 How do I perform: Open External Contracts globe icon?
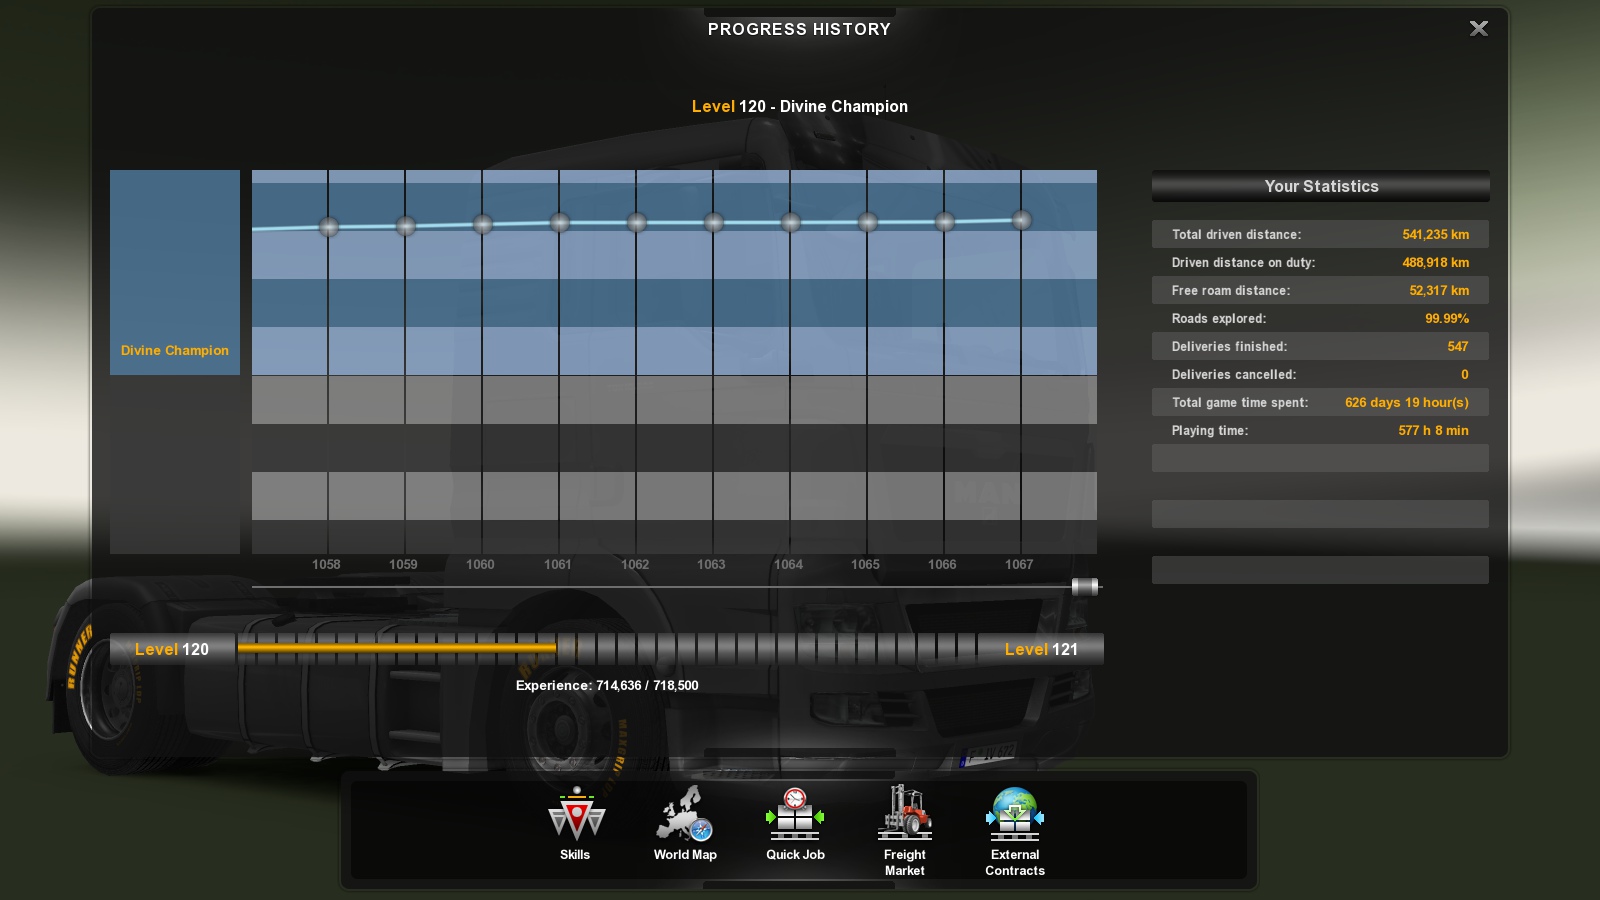pos(1015,813)
